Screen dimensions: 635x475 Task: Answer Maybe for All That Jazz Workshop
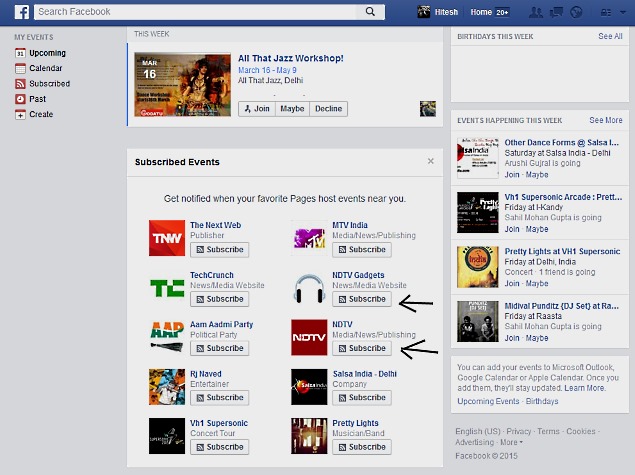(292, 109)
